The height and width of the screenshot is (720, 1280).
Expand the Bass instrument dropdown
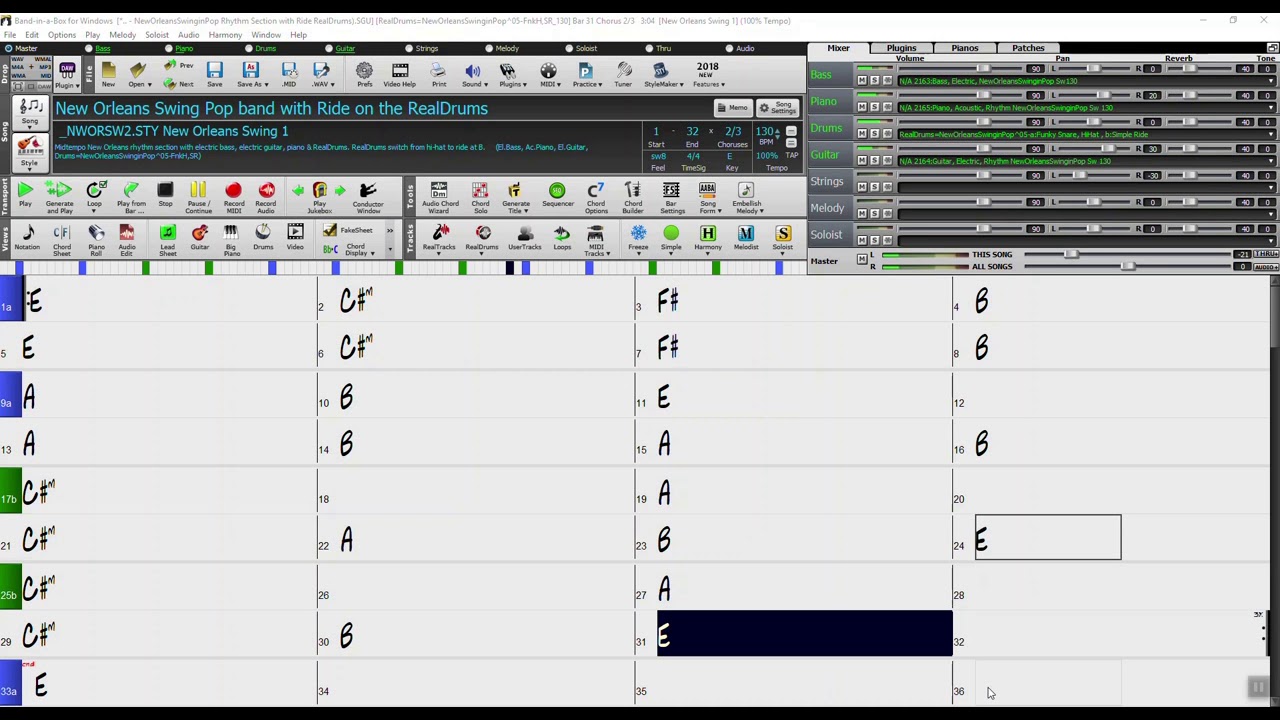click(1269, 81)
